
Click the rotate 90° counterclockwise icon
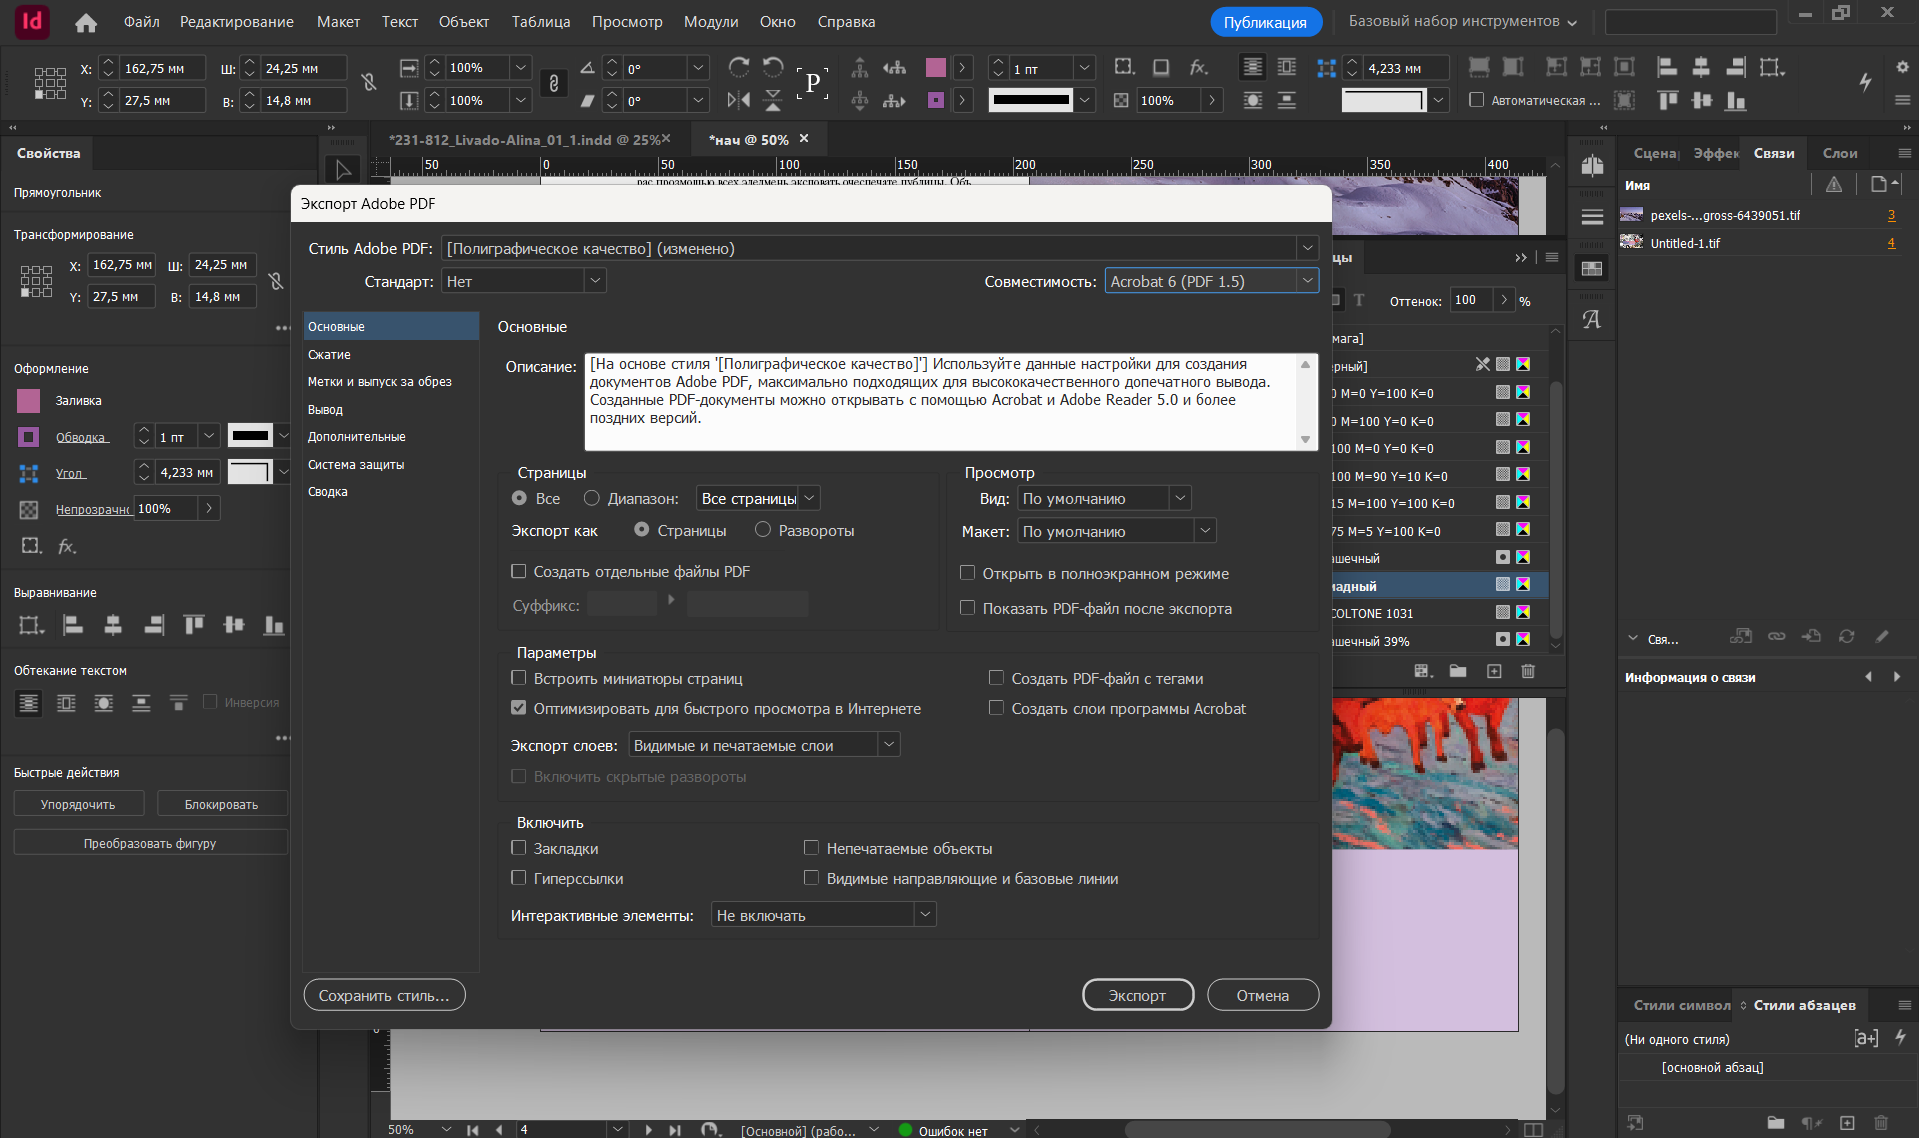(x=773, y=67)
